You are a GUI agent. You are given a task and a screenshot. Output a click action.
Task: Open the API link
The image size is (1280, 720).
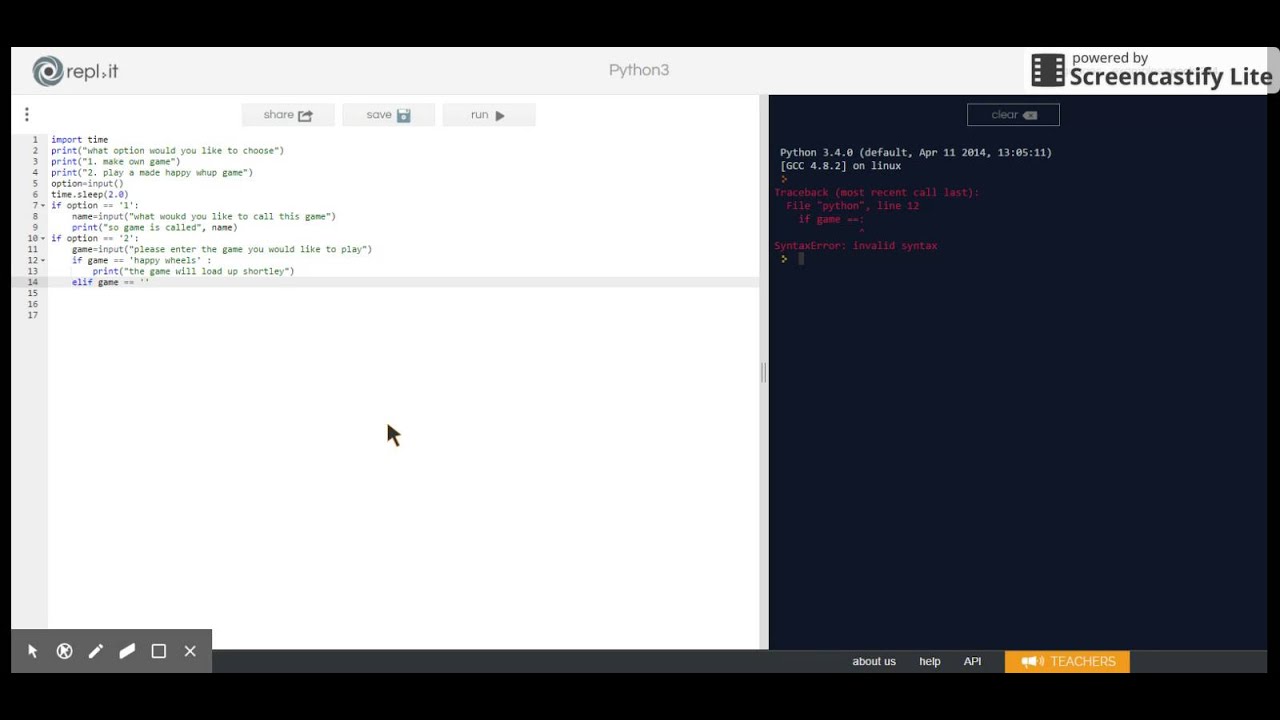[972, 661]
